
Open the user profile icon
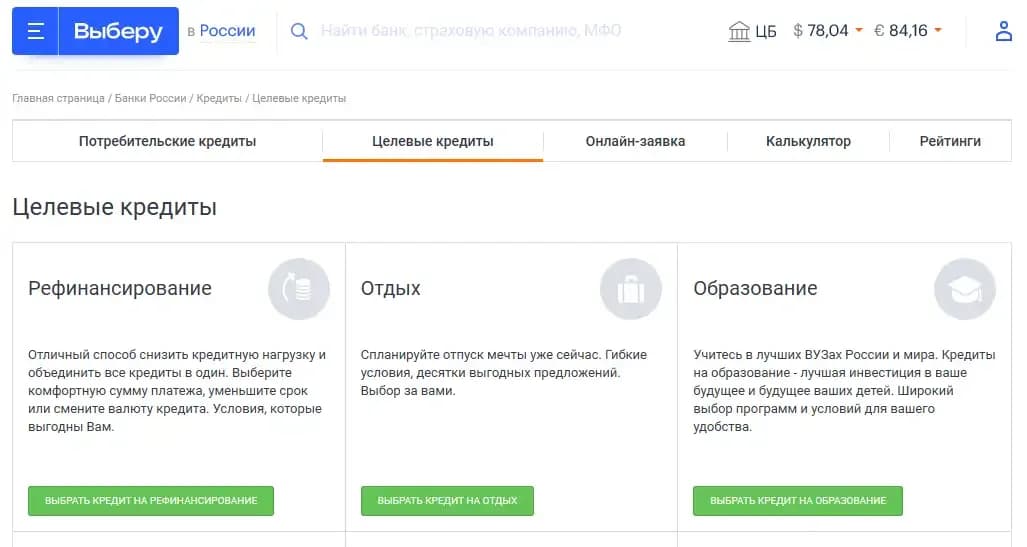click(1003, 31)
